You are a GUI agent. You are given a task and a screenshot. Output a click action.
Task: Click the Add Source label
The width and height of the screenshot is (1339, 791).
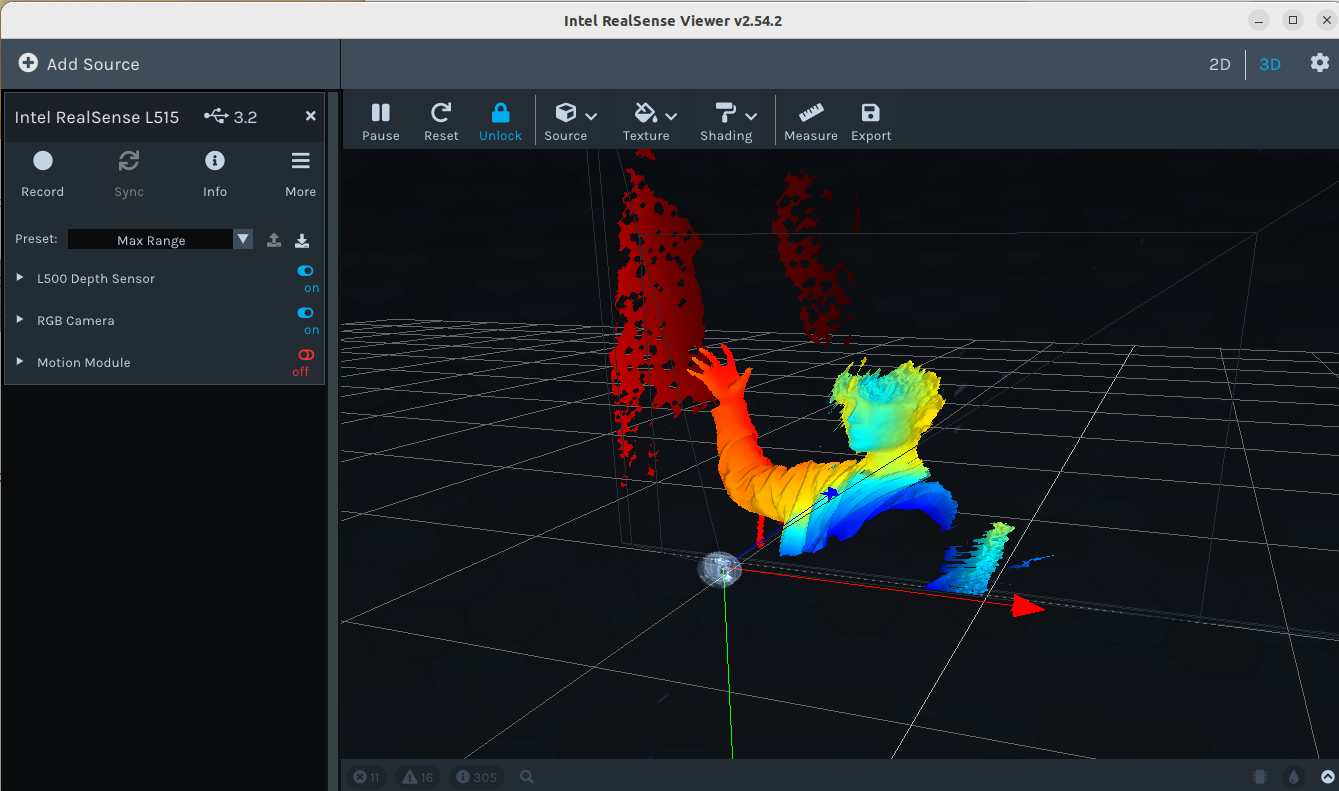click(93, 64)
